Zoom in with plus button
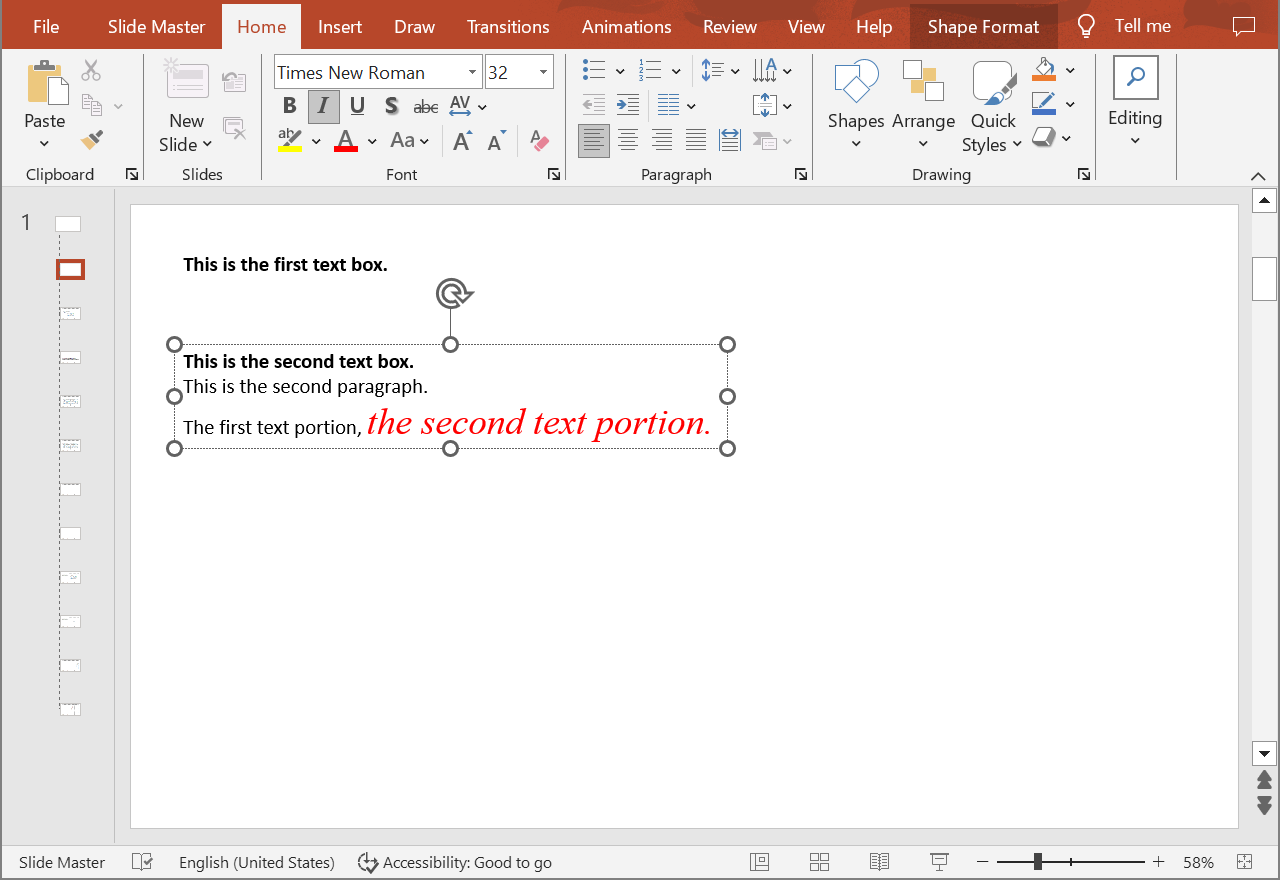Viewport: 1280px width, 880px height. 1159,862
